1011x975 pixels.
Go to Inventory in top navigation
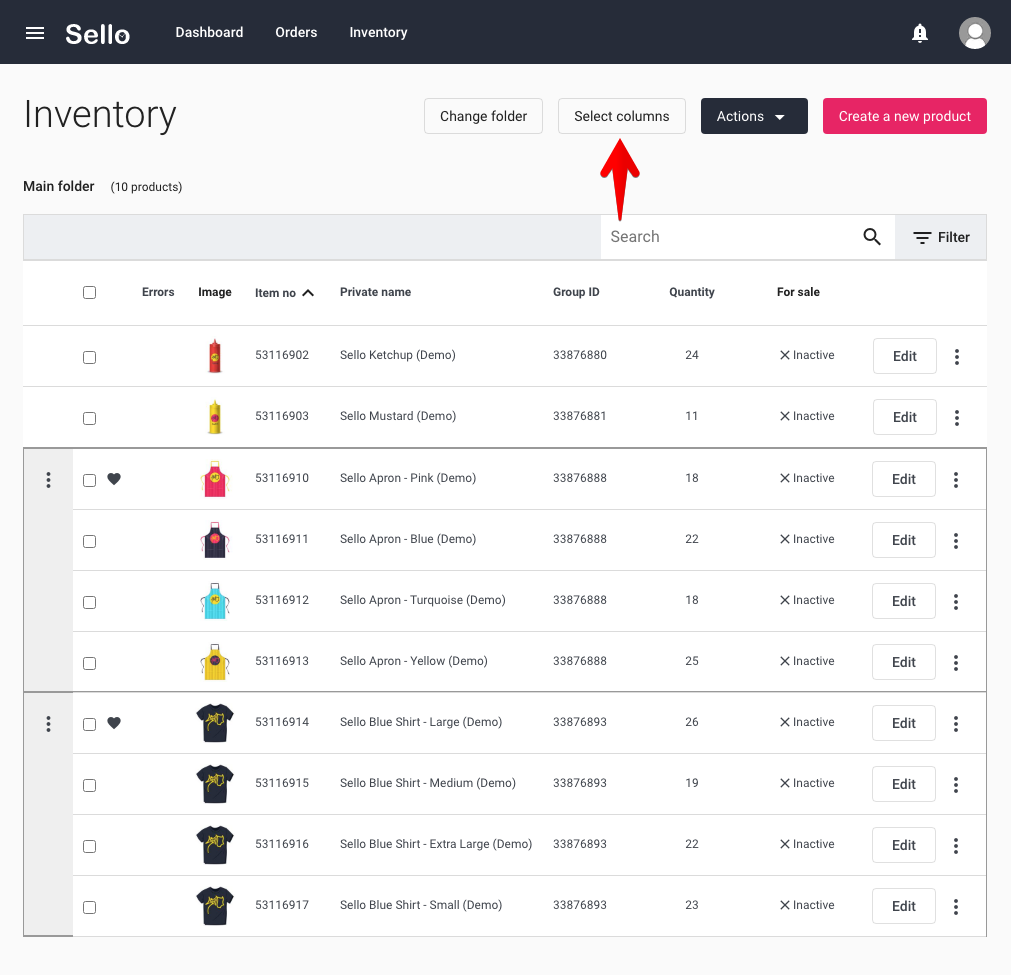378,32
